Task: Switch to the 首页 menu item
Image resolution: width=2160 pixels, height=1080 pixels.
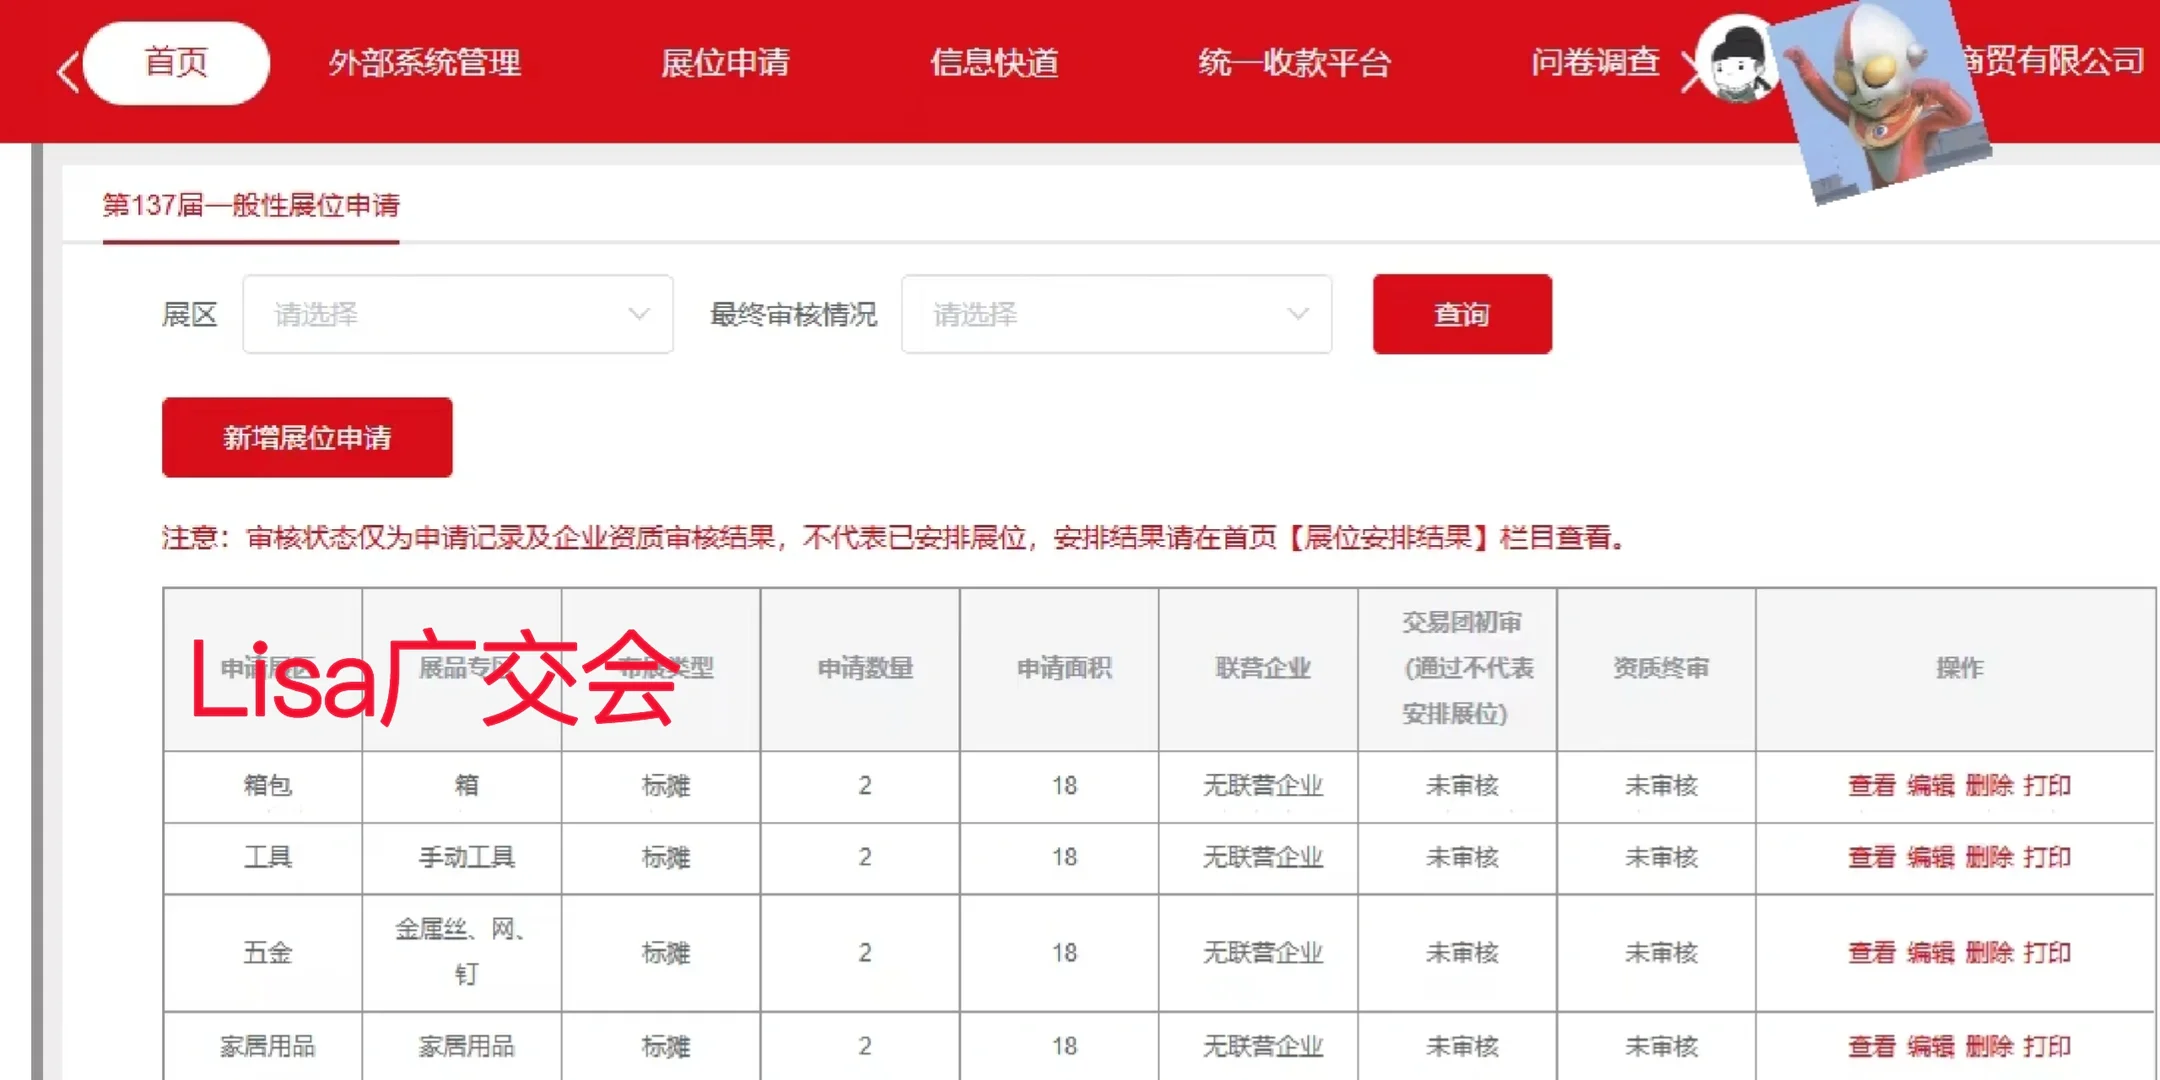Action: click(x=176, y=62)
